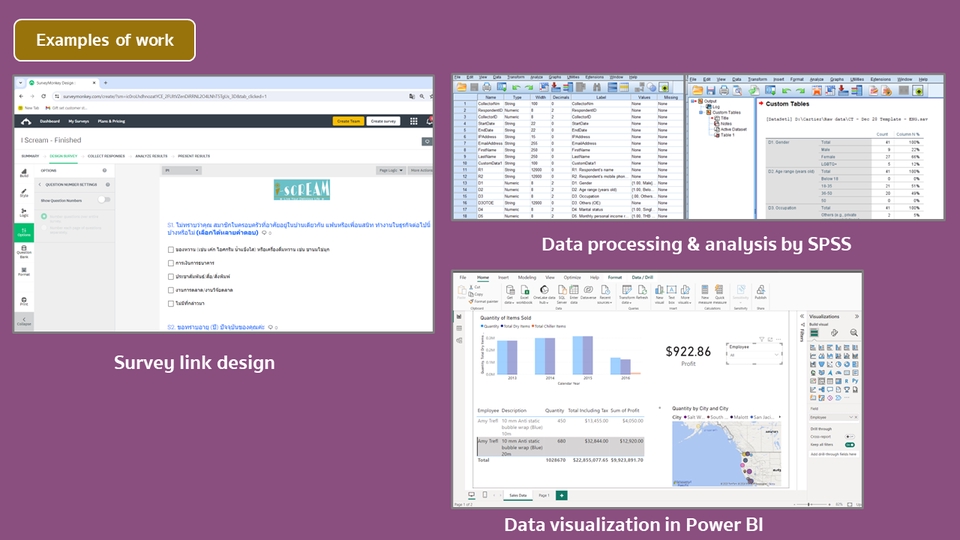Toggle Show Question Numbers switch
The width and height of the screenshot is (960, 540).
(104, 200)
